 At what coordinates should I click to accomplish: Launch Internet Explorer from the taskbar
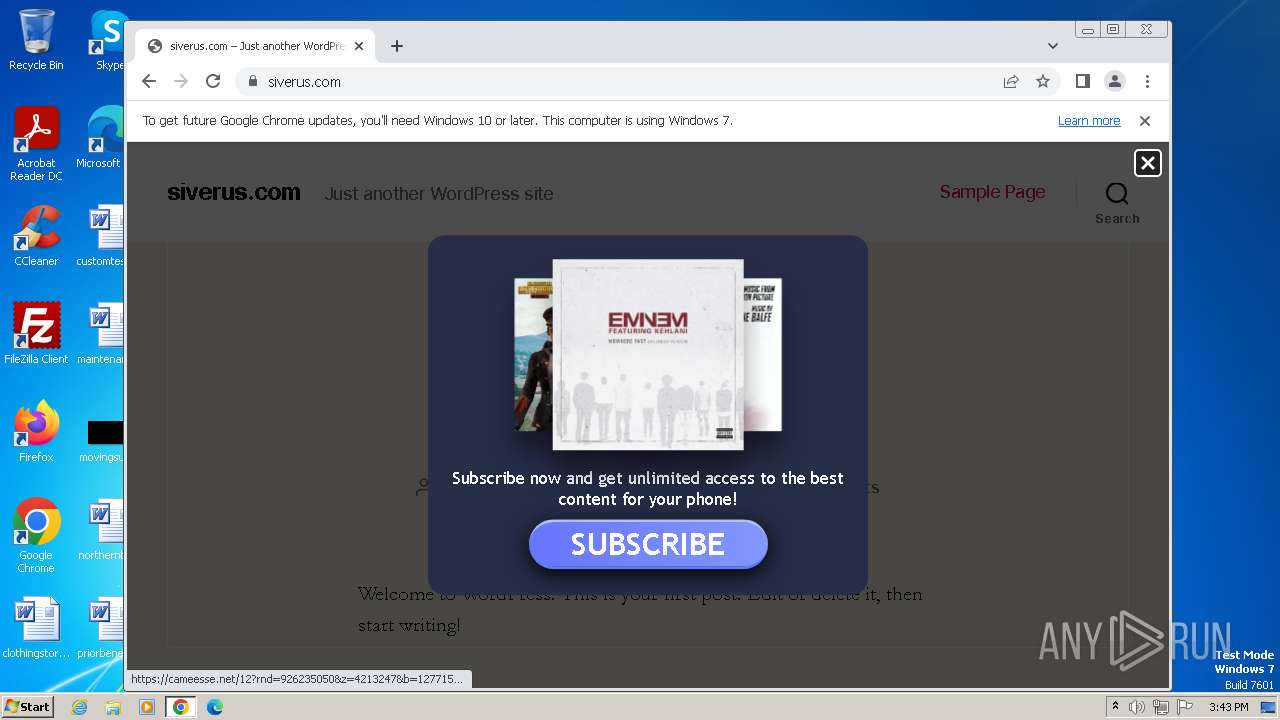[x=79, y=707]
